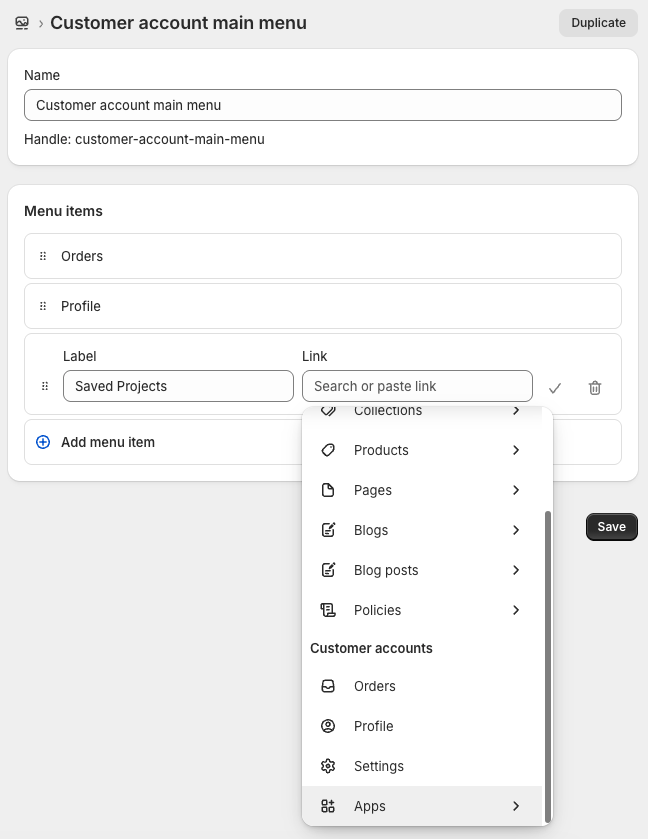Click the plus icon for adding menu item
The image size is (648, 839).
coord(43,442)
